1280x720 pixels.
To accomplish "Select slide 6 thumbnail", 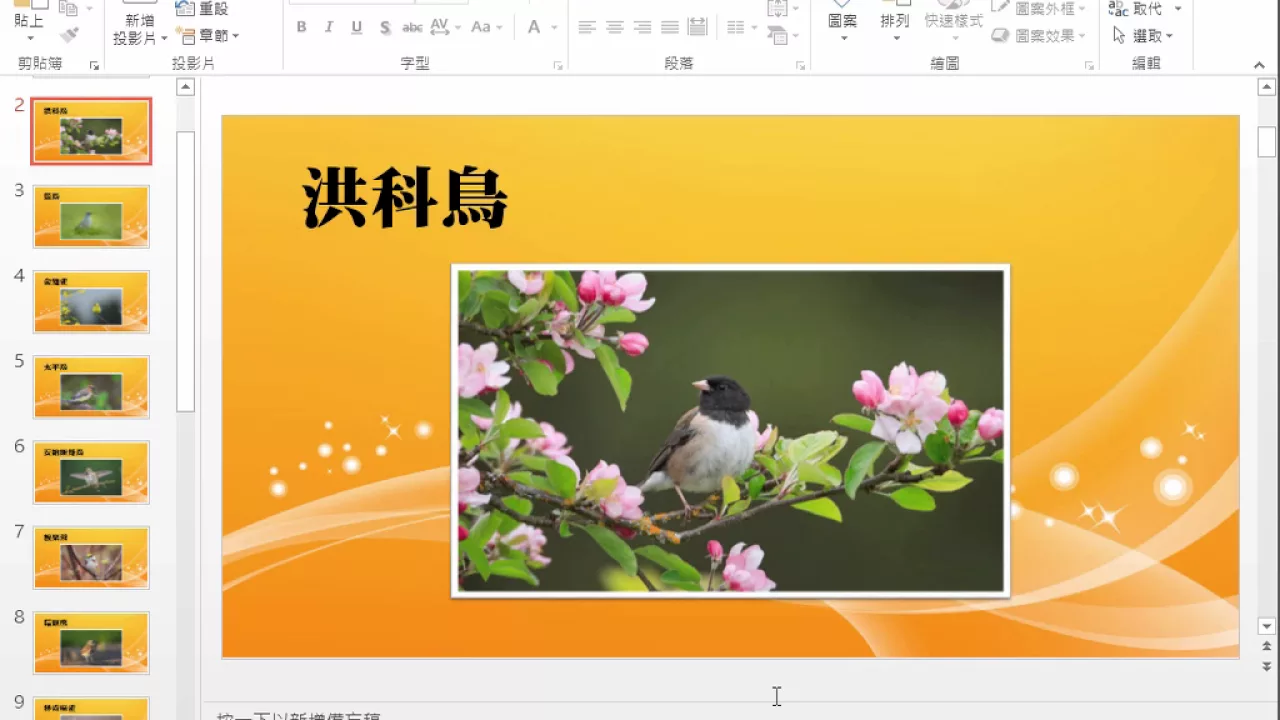I will (91, 472).
